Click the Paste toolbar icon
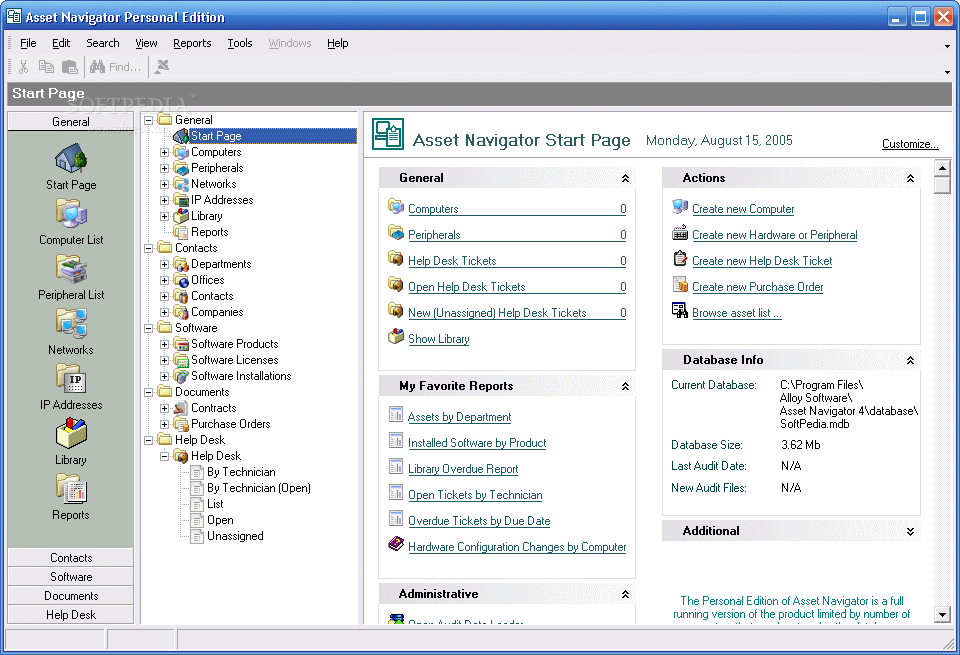 point(70,67)
